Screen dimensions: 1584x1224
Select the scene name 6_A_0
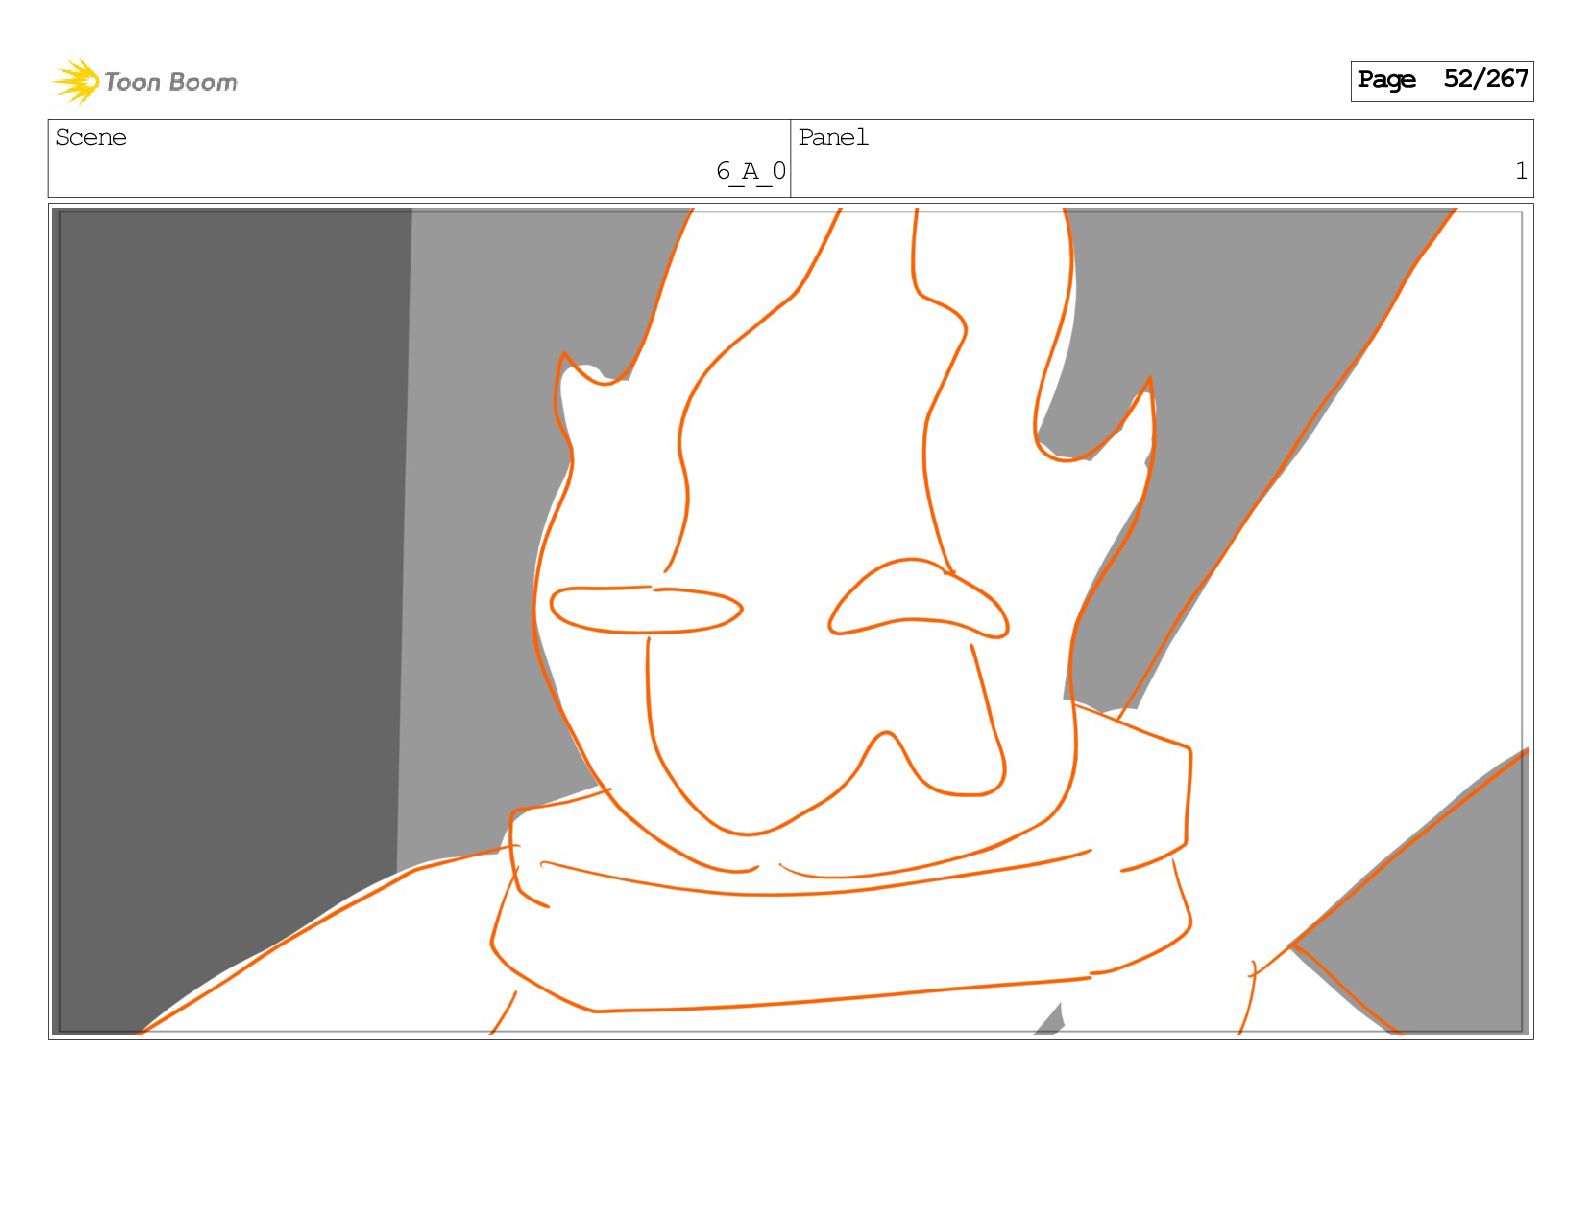(x=750, y=172)
